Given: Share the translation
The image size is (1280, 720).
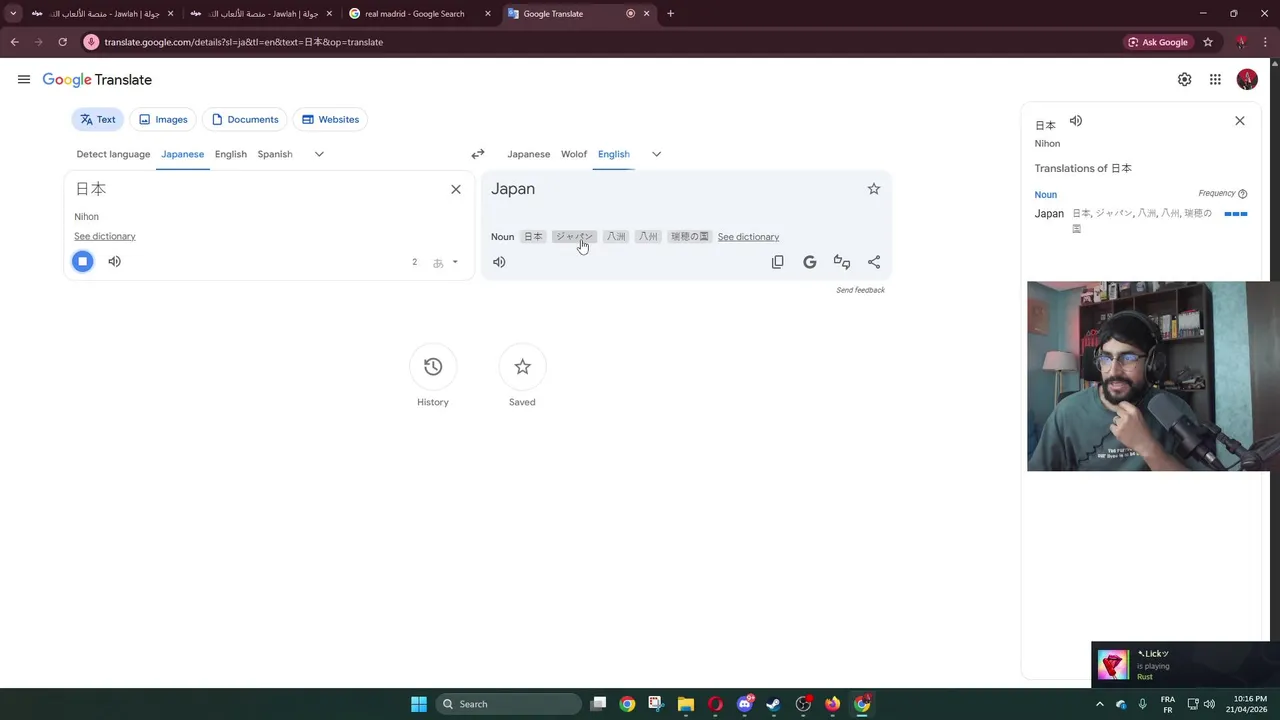Looking at the screenshot, I should click(874, 262).
